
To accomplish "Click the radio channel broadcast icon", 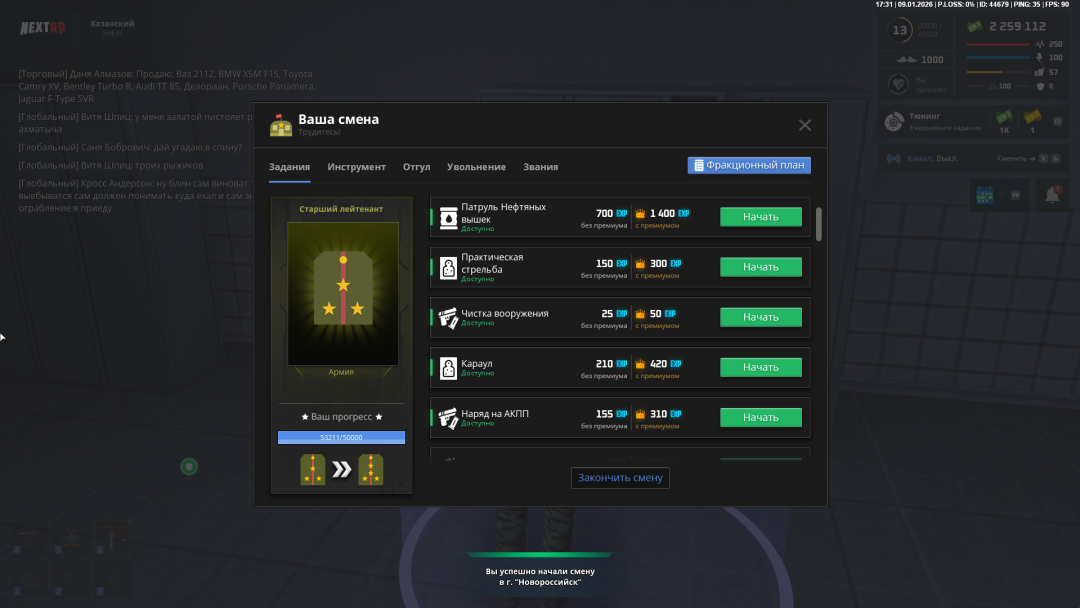I will [x=894, y=158].
